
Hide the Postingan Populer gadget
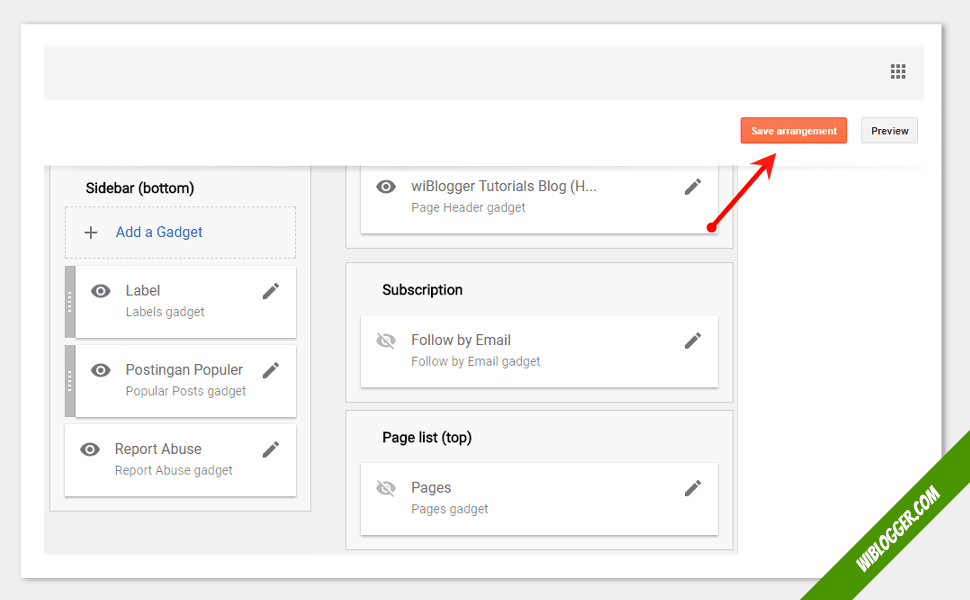click(101, 370)
